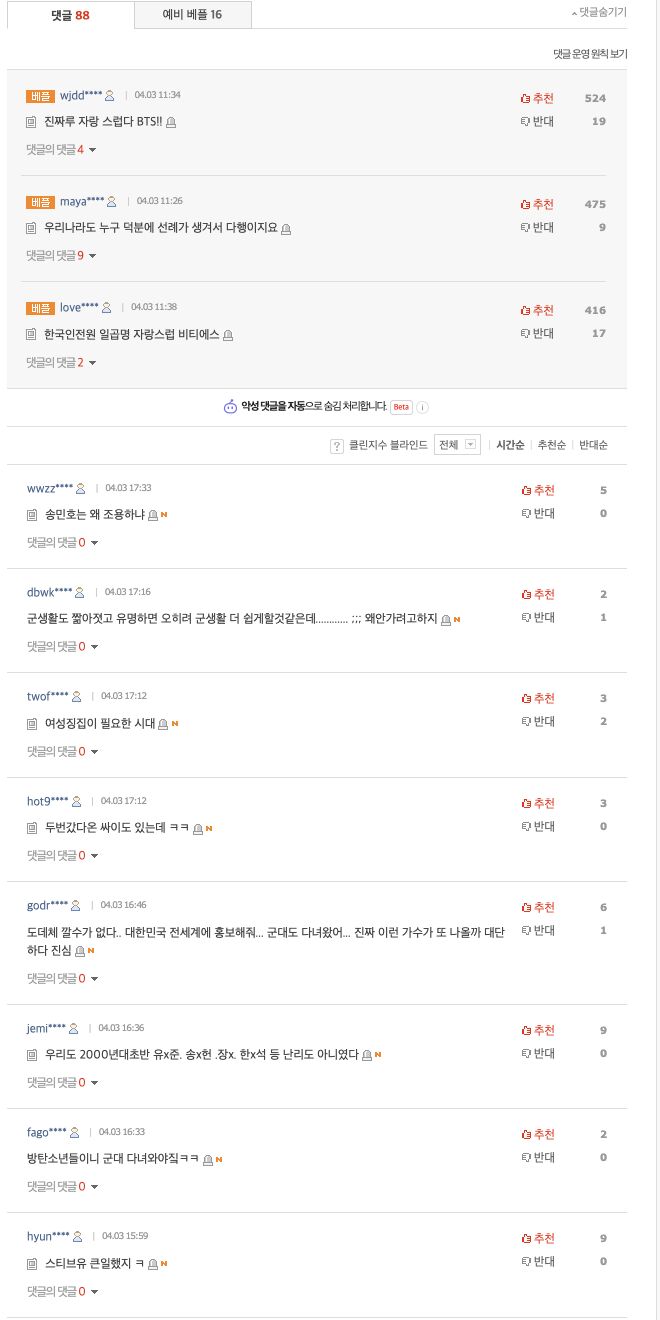Expand the 4 replies under wjdd's comment
The width and height of the screenshot is (660, 1320).
click(61, 150)
